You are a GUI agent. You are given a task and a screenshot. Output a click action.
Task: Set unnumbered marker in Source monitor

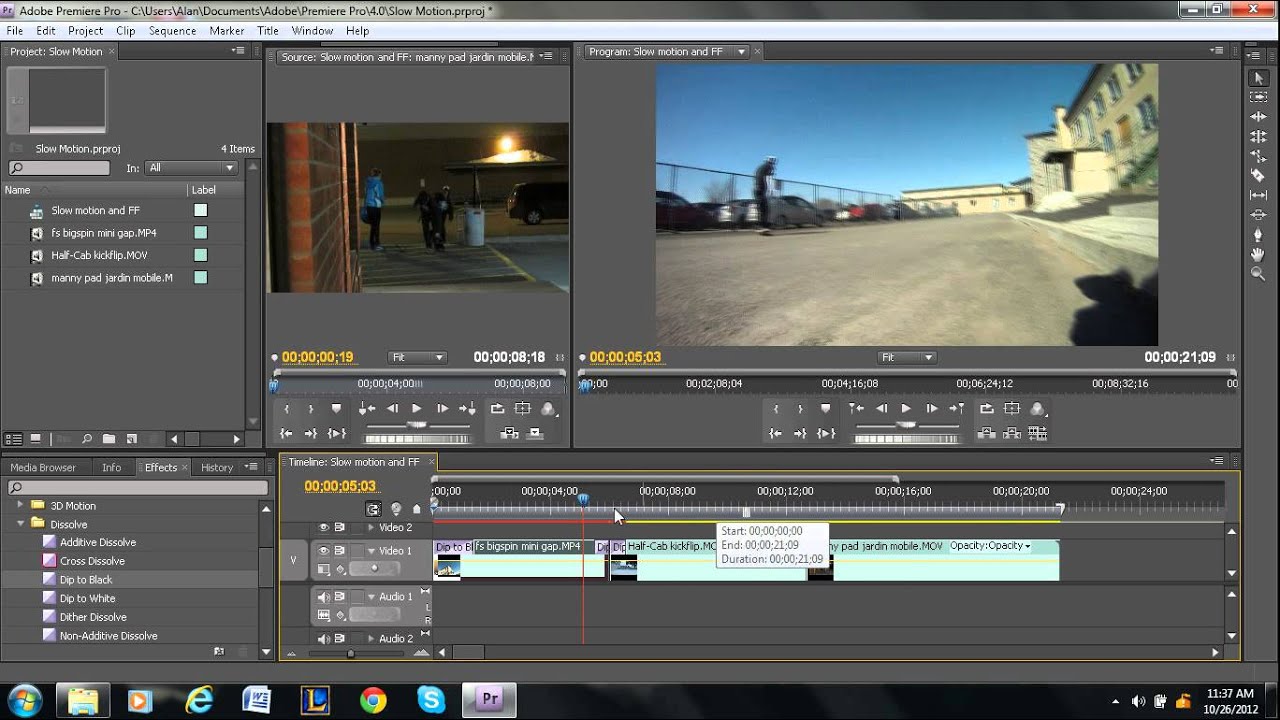(x=336, y=408)
